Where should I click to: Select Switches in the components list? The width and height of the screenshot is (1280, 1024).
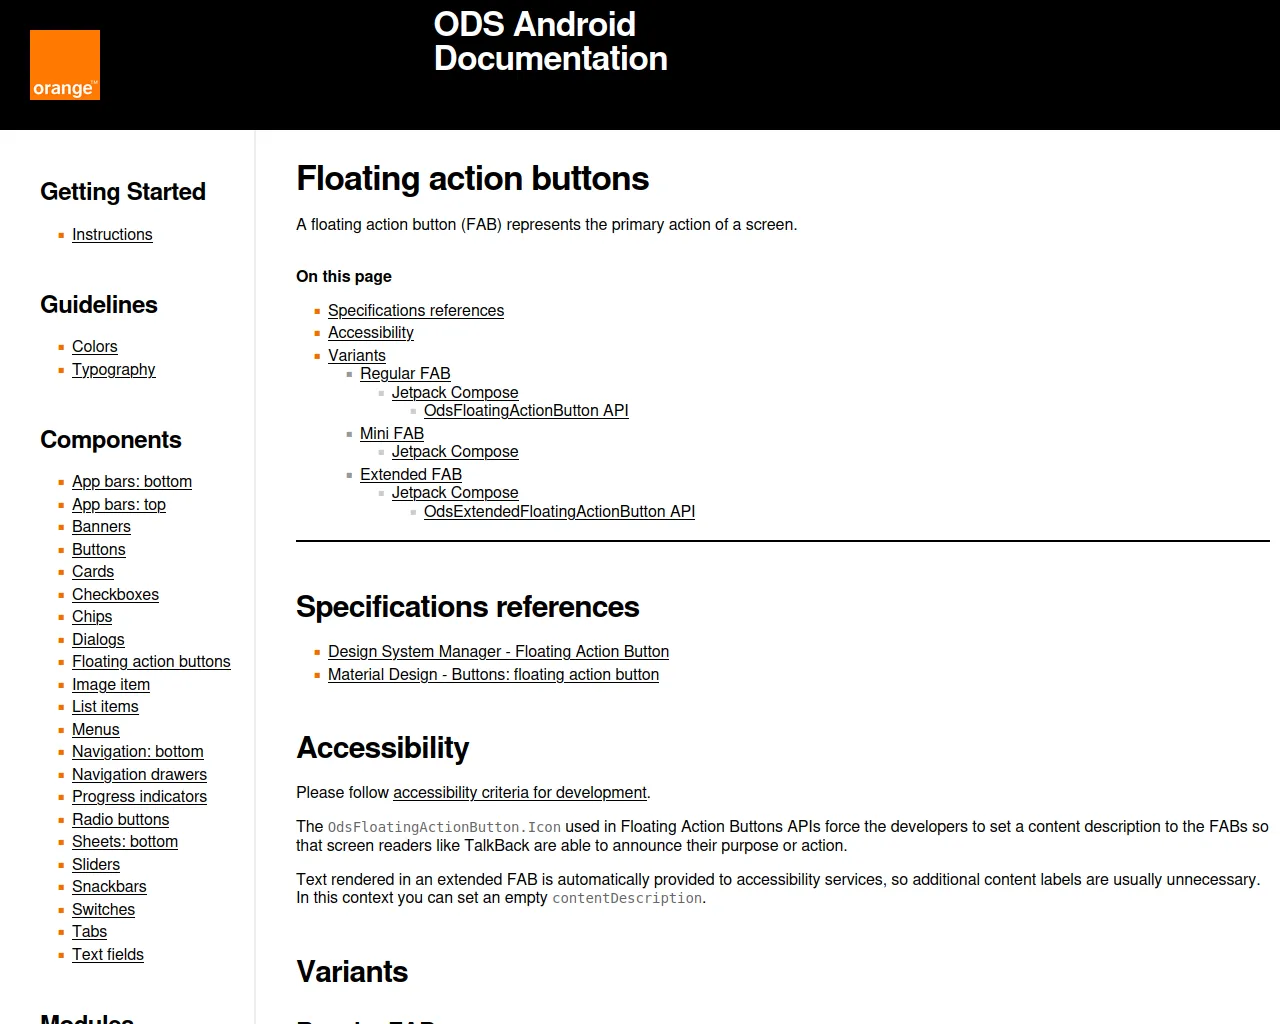(x=103, y=910)
